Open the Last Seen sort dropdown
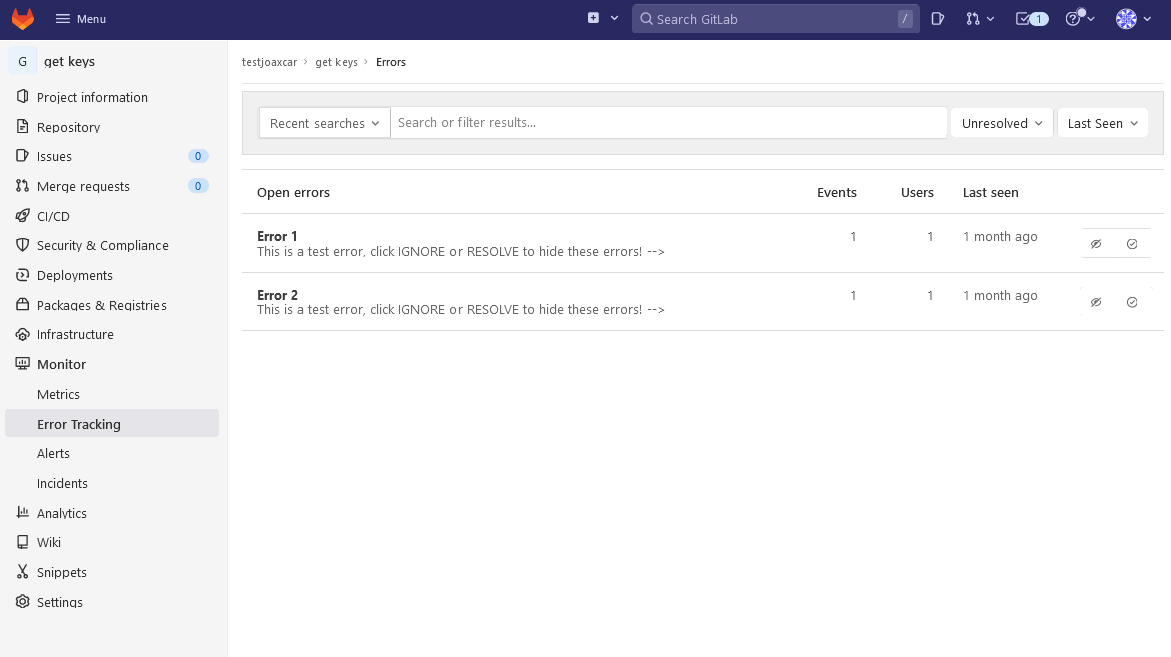The width and height of the screenshot is (1171, 657). [1102, 123]
